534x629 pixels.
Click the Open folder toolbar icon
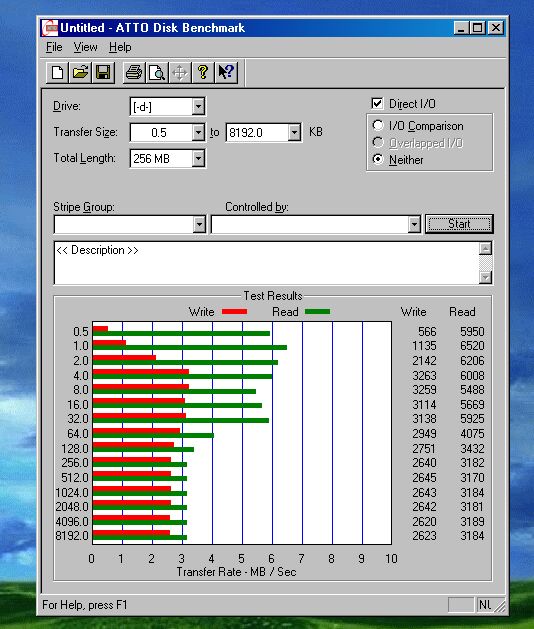pyautogui.click(x=80, y=73)
